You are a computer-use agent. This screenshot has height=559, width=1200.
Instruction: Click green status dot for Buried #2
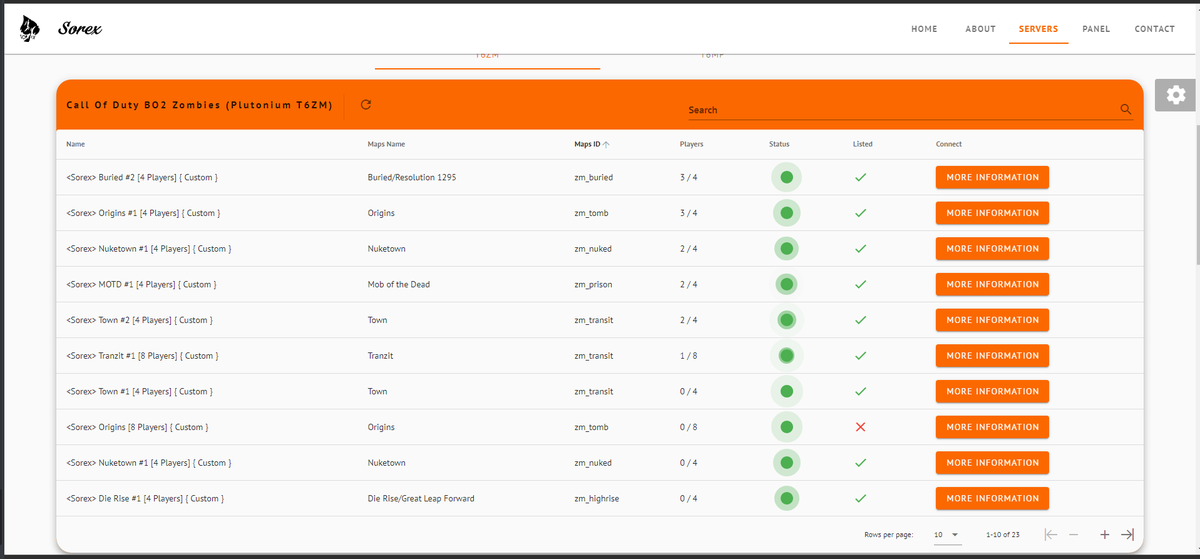[786, 177]
